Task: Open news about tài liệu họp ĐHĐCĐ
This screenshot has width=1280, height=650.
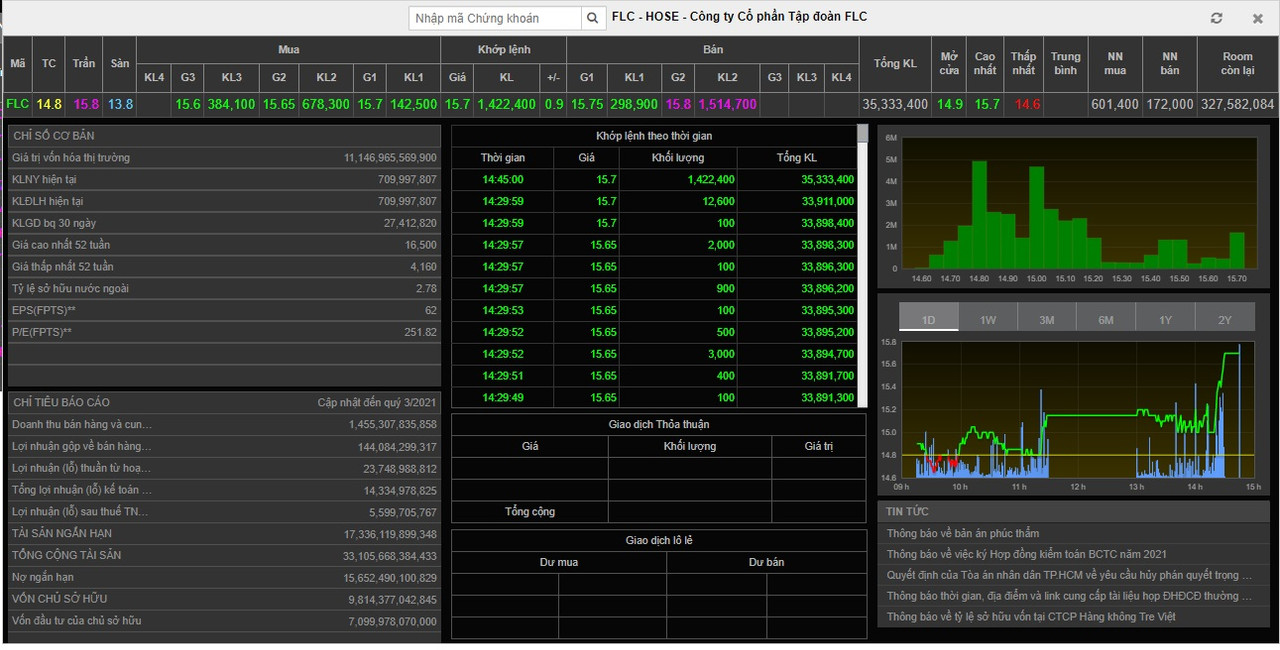Action: pyautogui.click(x=1069, y=596)
